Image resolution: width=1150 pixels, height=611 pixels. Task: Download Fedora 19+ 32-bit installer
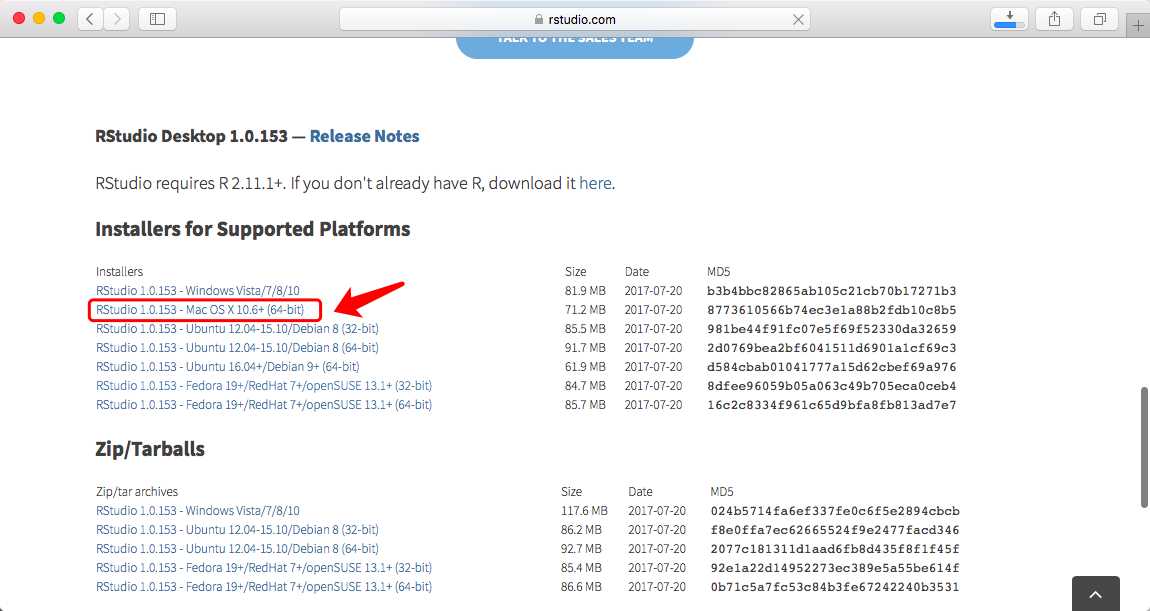click(264, 386)
